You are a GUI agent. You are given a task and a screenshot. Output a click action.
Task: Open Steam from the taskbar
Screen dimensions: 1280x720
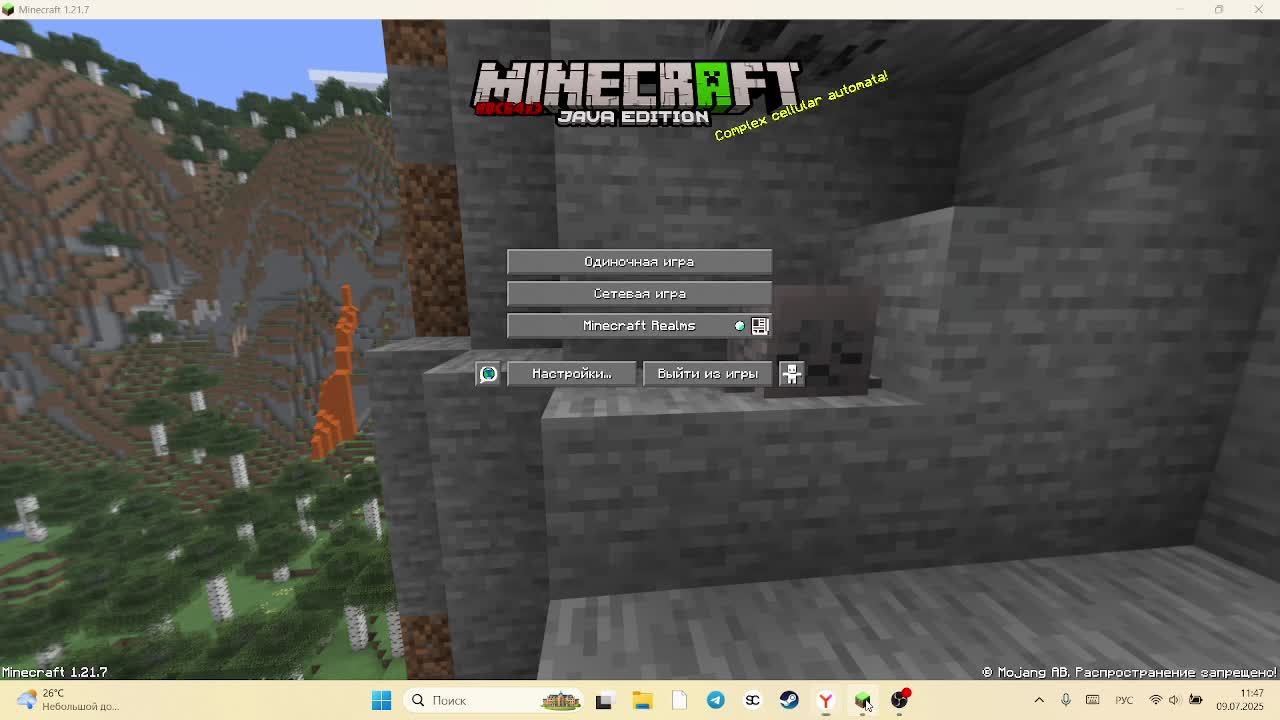pos(789,700)
